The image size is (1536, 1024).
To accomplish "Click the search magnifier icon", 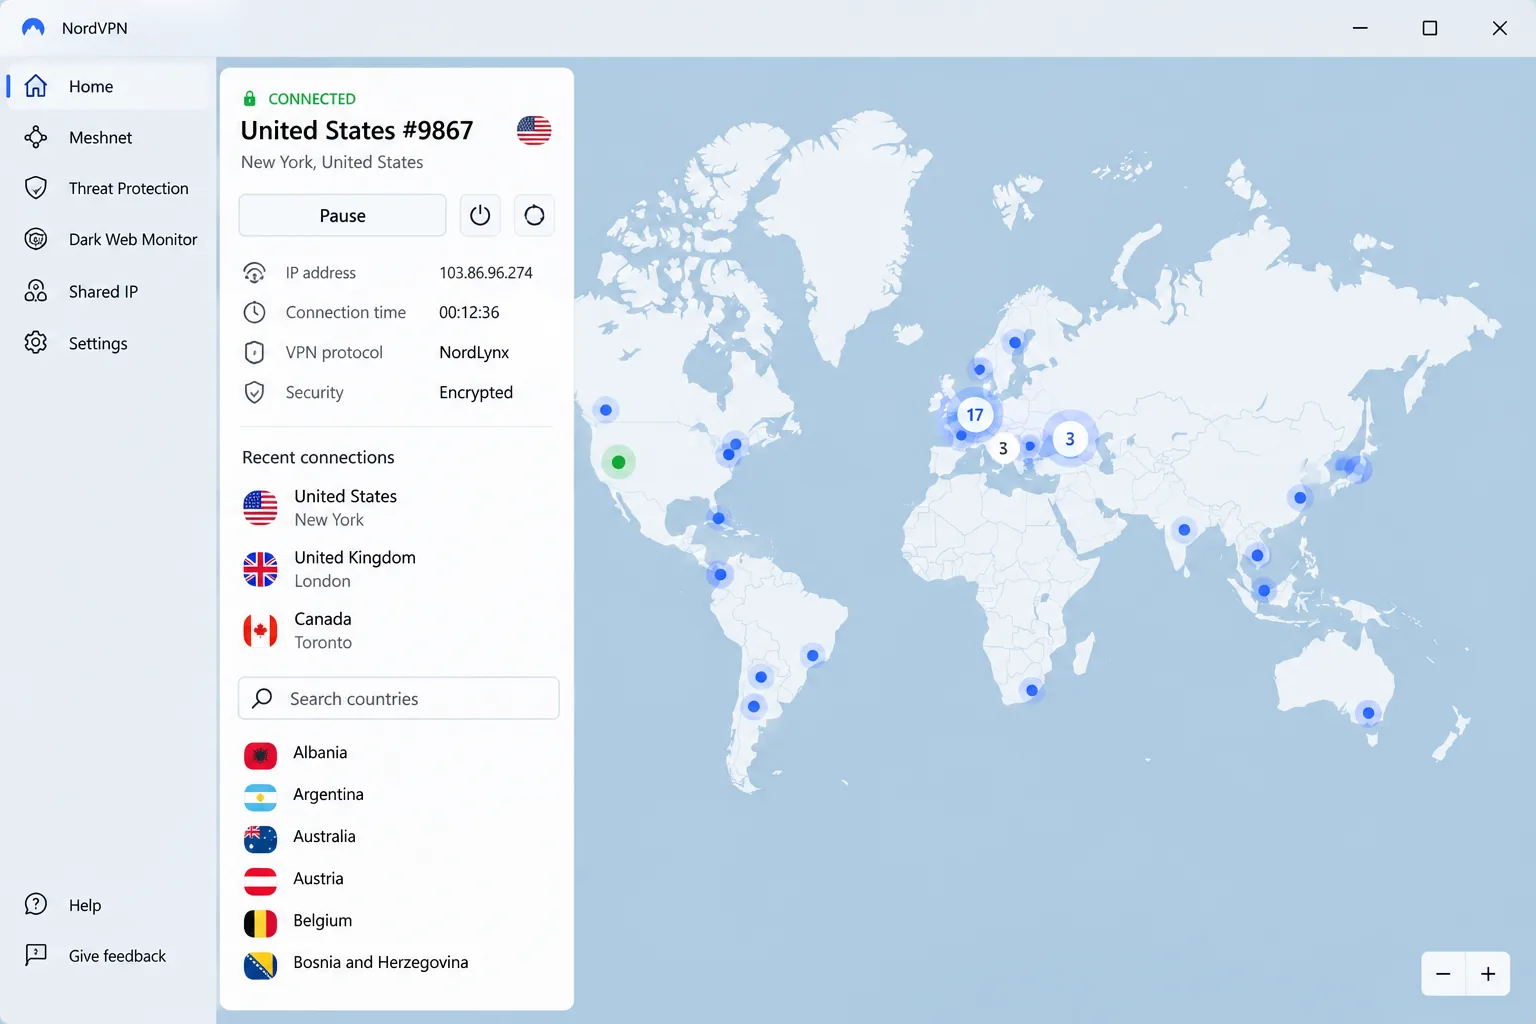I will tap(262, 698).
